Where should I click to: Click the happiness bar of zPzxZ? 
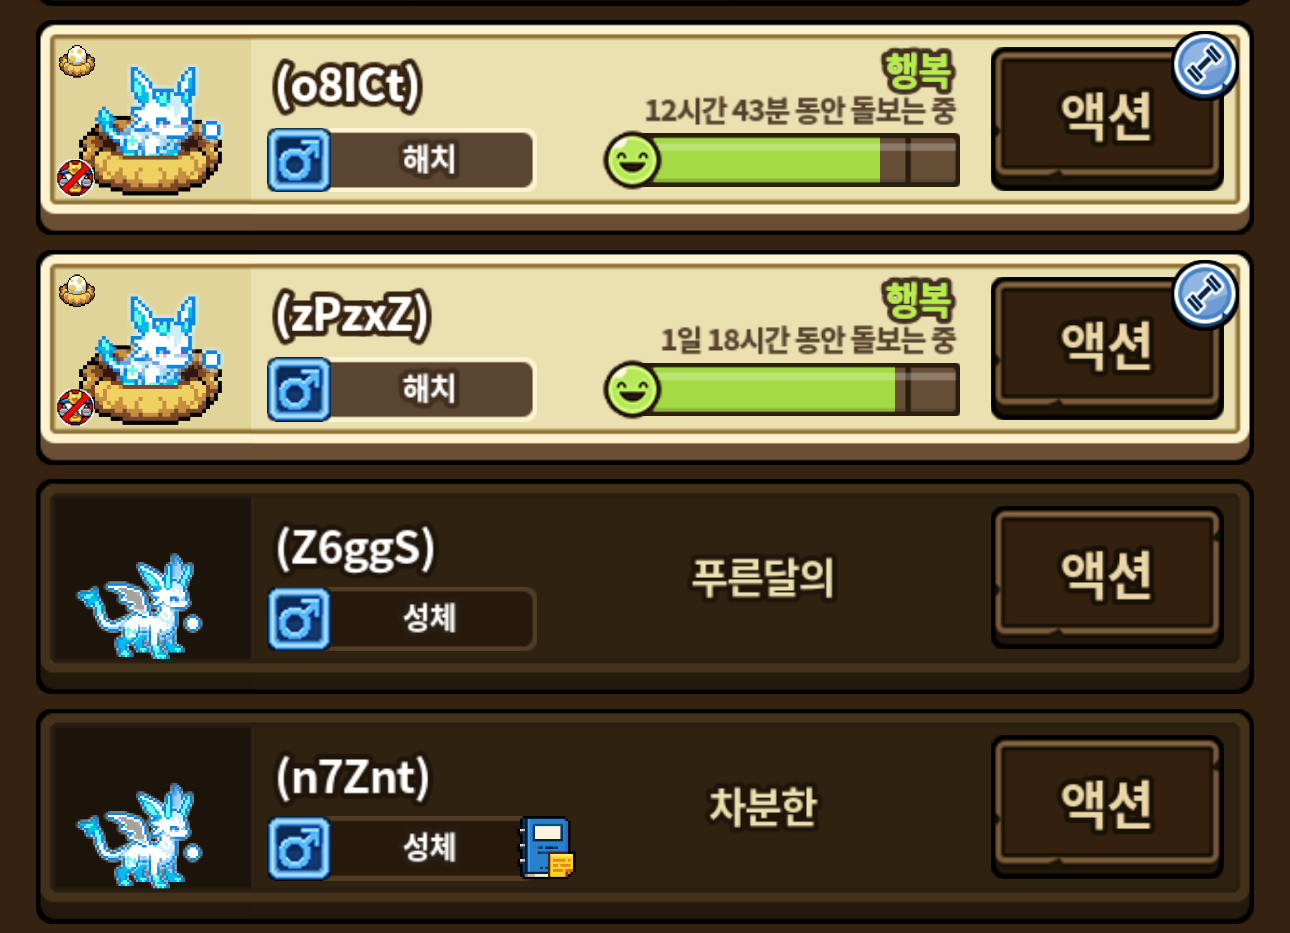tap(782, 389)
